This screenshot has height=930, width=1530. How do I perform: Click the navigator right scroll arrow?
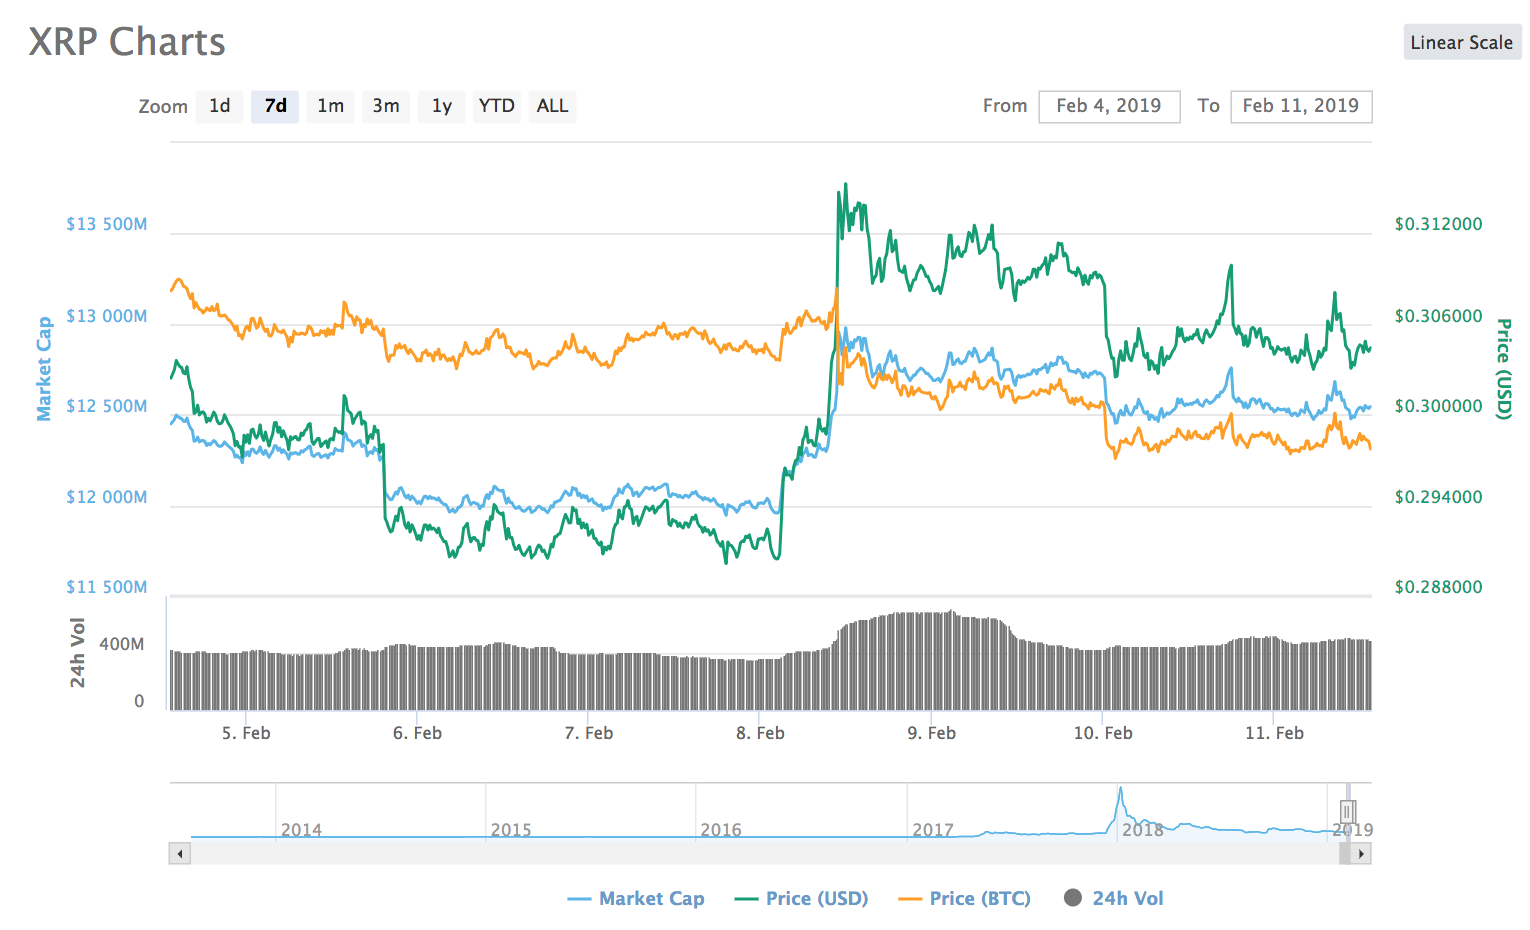(1361, 854)
